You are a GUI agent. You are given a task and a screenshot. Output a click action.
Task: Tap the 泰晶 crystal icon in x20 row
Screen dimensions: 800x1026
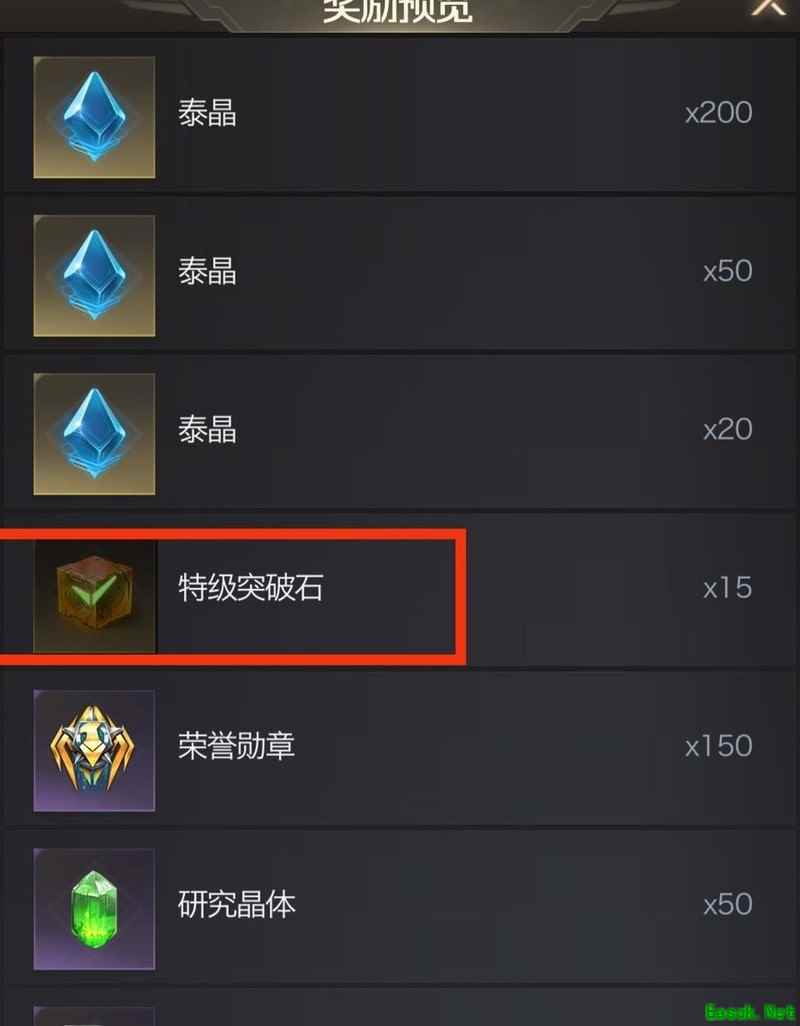coord(94,434)
